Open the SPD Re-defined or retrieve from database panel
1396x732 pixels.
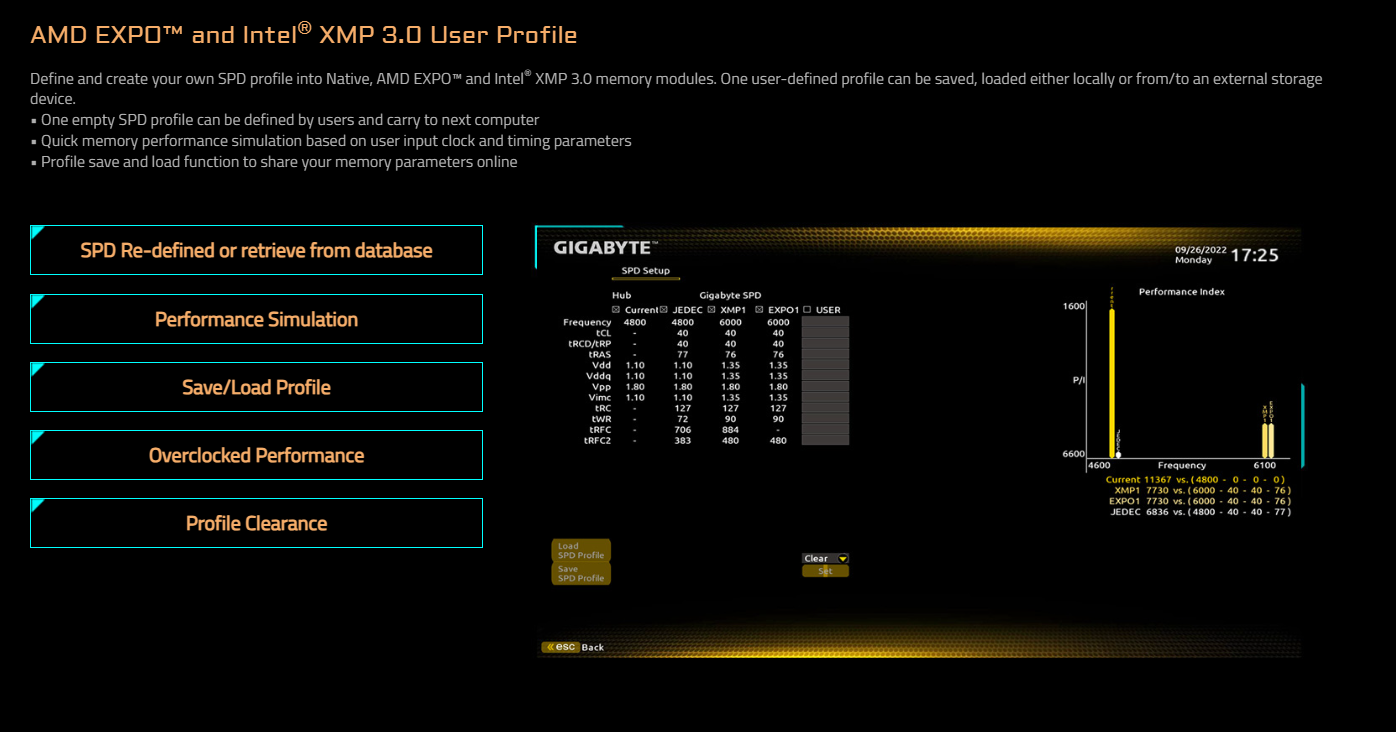[x=256, y=250]
